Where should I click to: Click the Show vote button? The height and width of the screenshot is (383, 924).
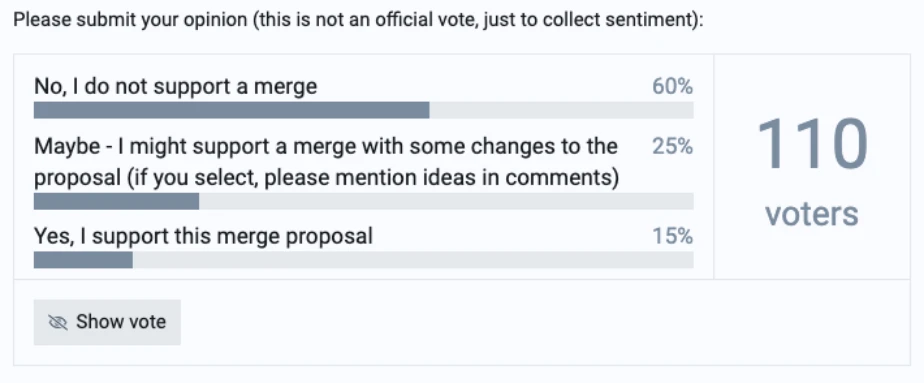pyautogui.click(x=107, y=322)
